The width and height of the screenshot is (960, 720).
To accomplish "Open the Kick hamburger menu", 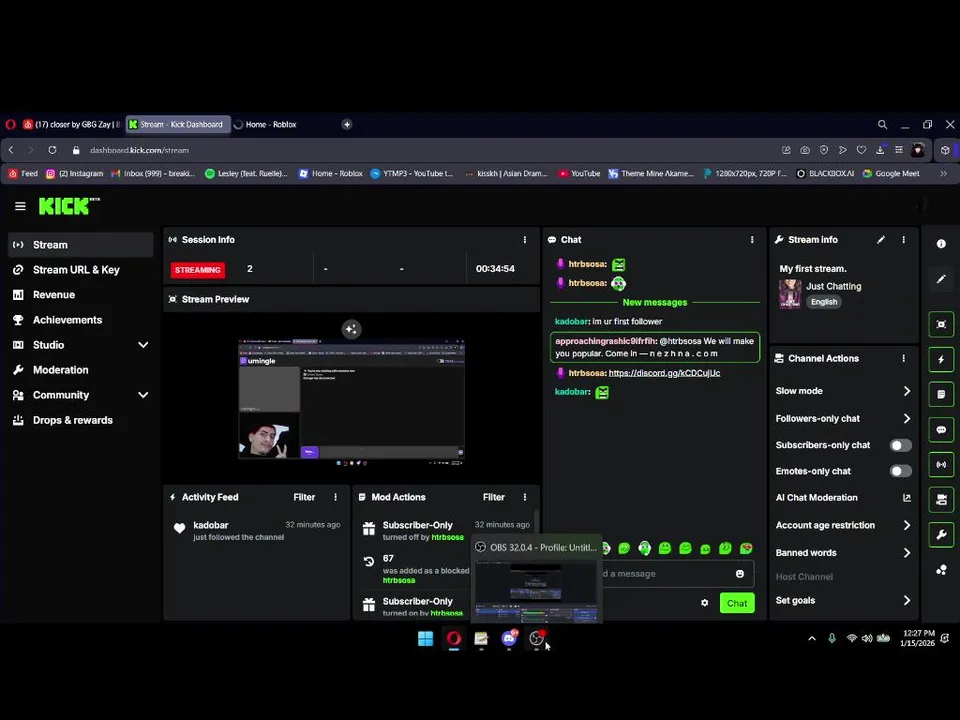I will (20, 206).
